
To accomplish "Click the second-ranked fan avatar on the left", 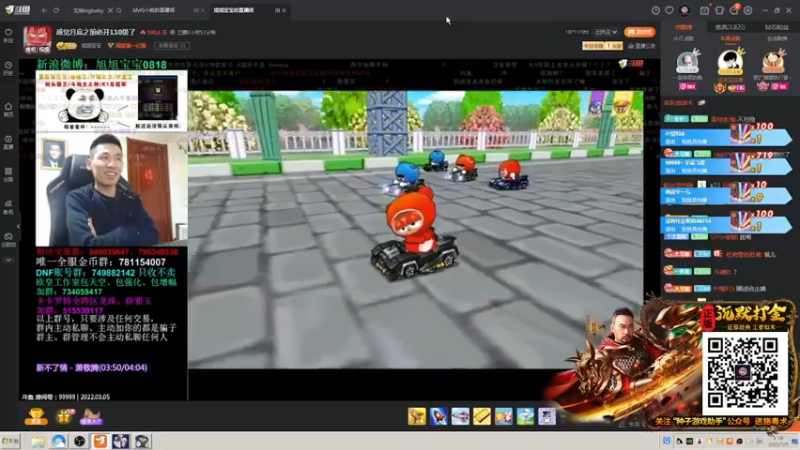I will pos(687,64).
